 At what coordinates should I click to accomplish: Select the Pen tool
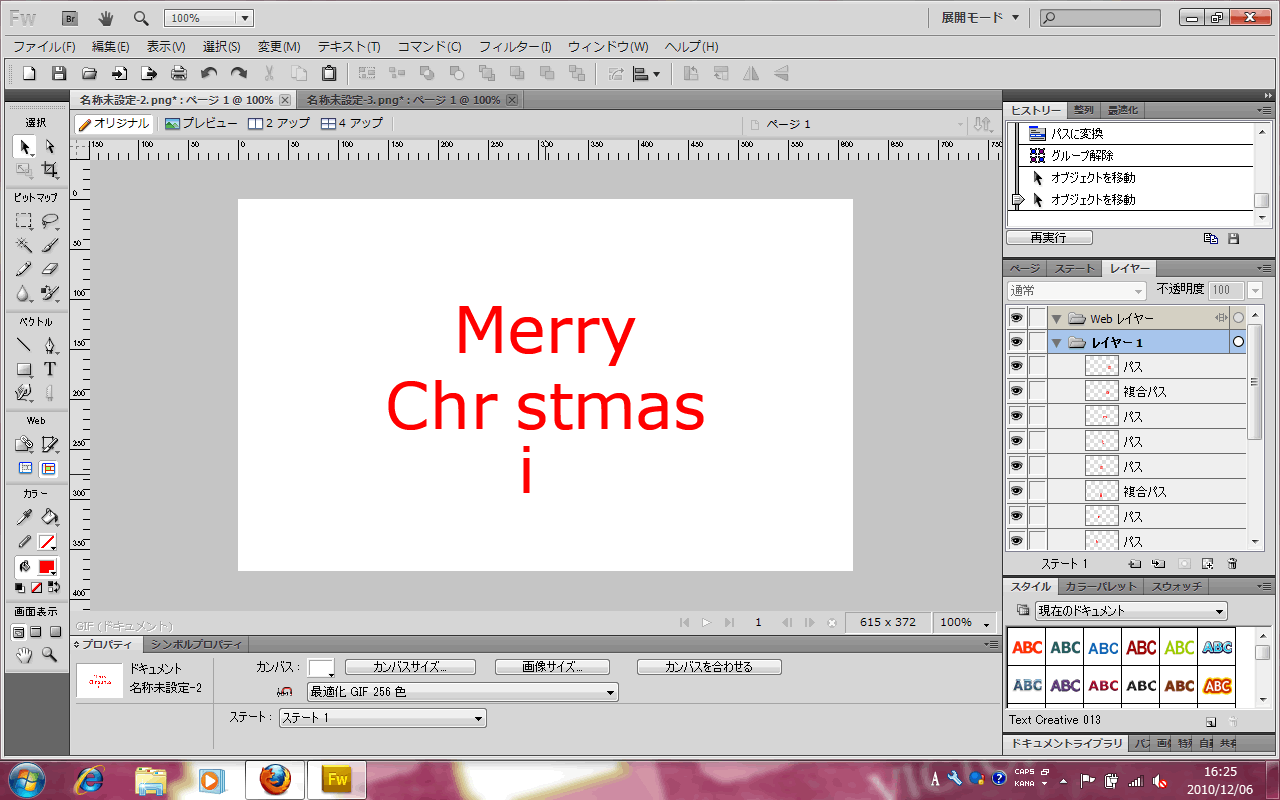(49, 345)
